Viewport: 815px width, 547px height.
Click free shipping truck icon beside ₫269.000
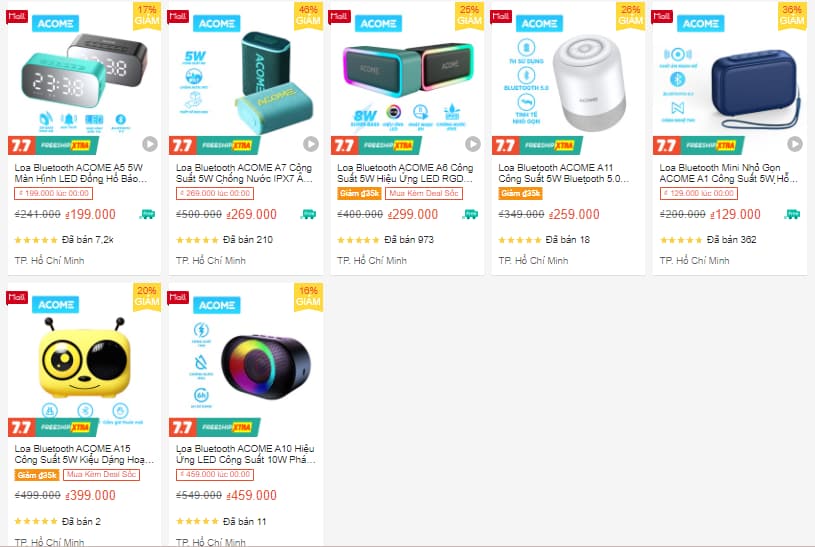(309, 214)
